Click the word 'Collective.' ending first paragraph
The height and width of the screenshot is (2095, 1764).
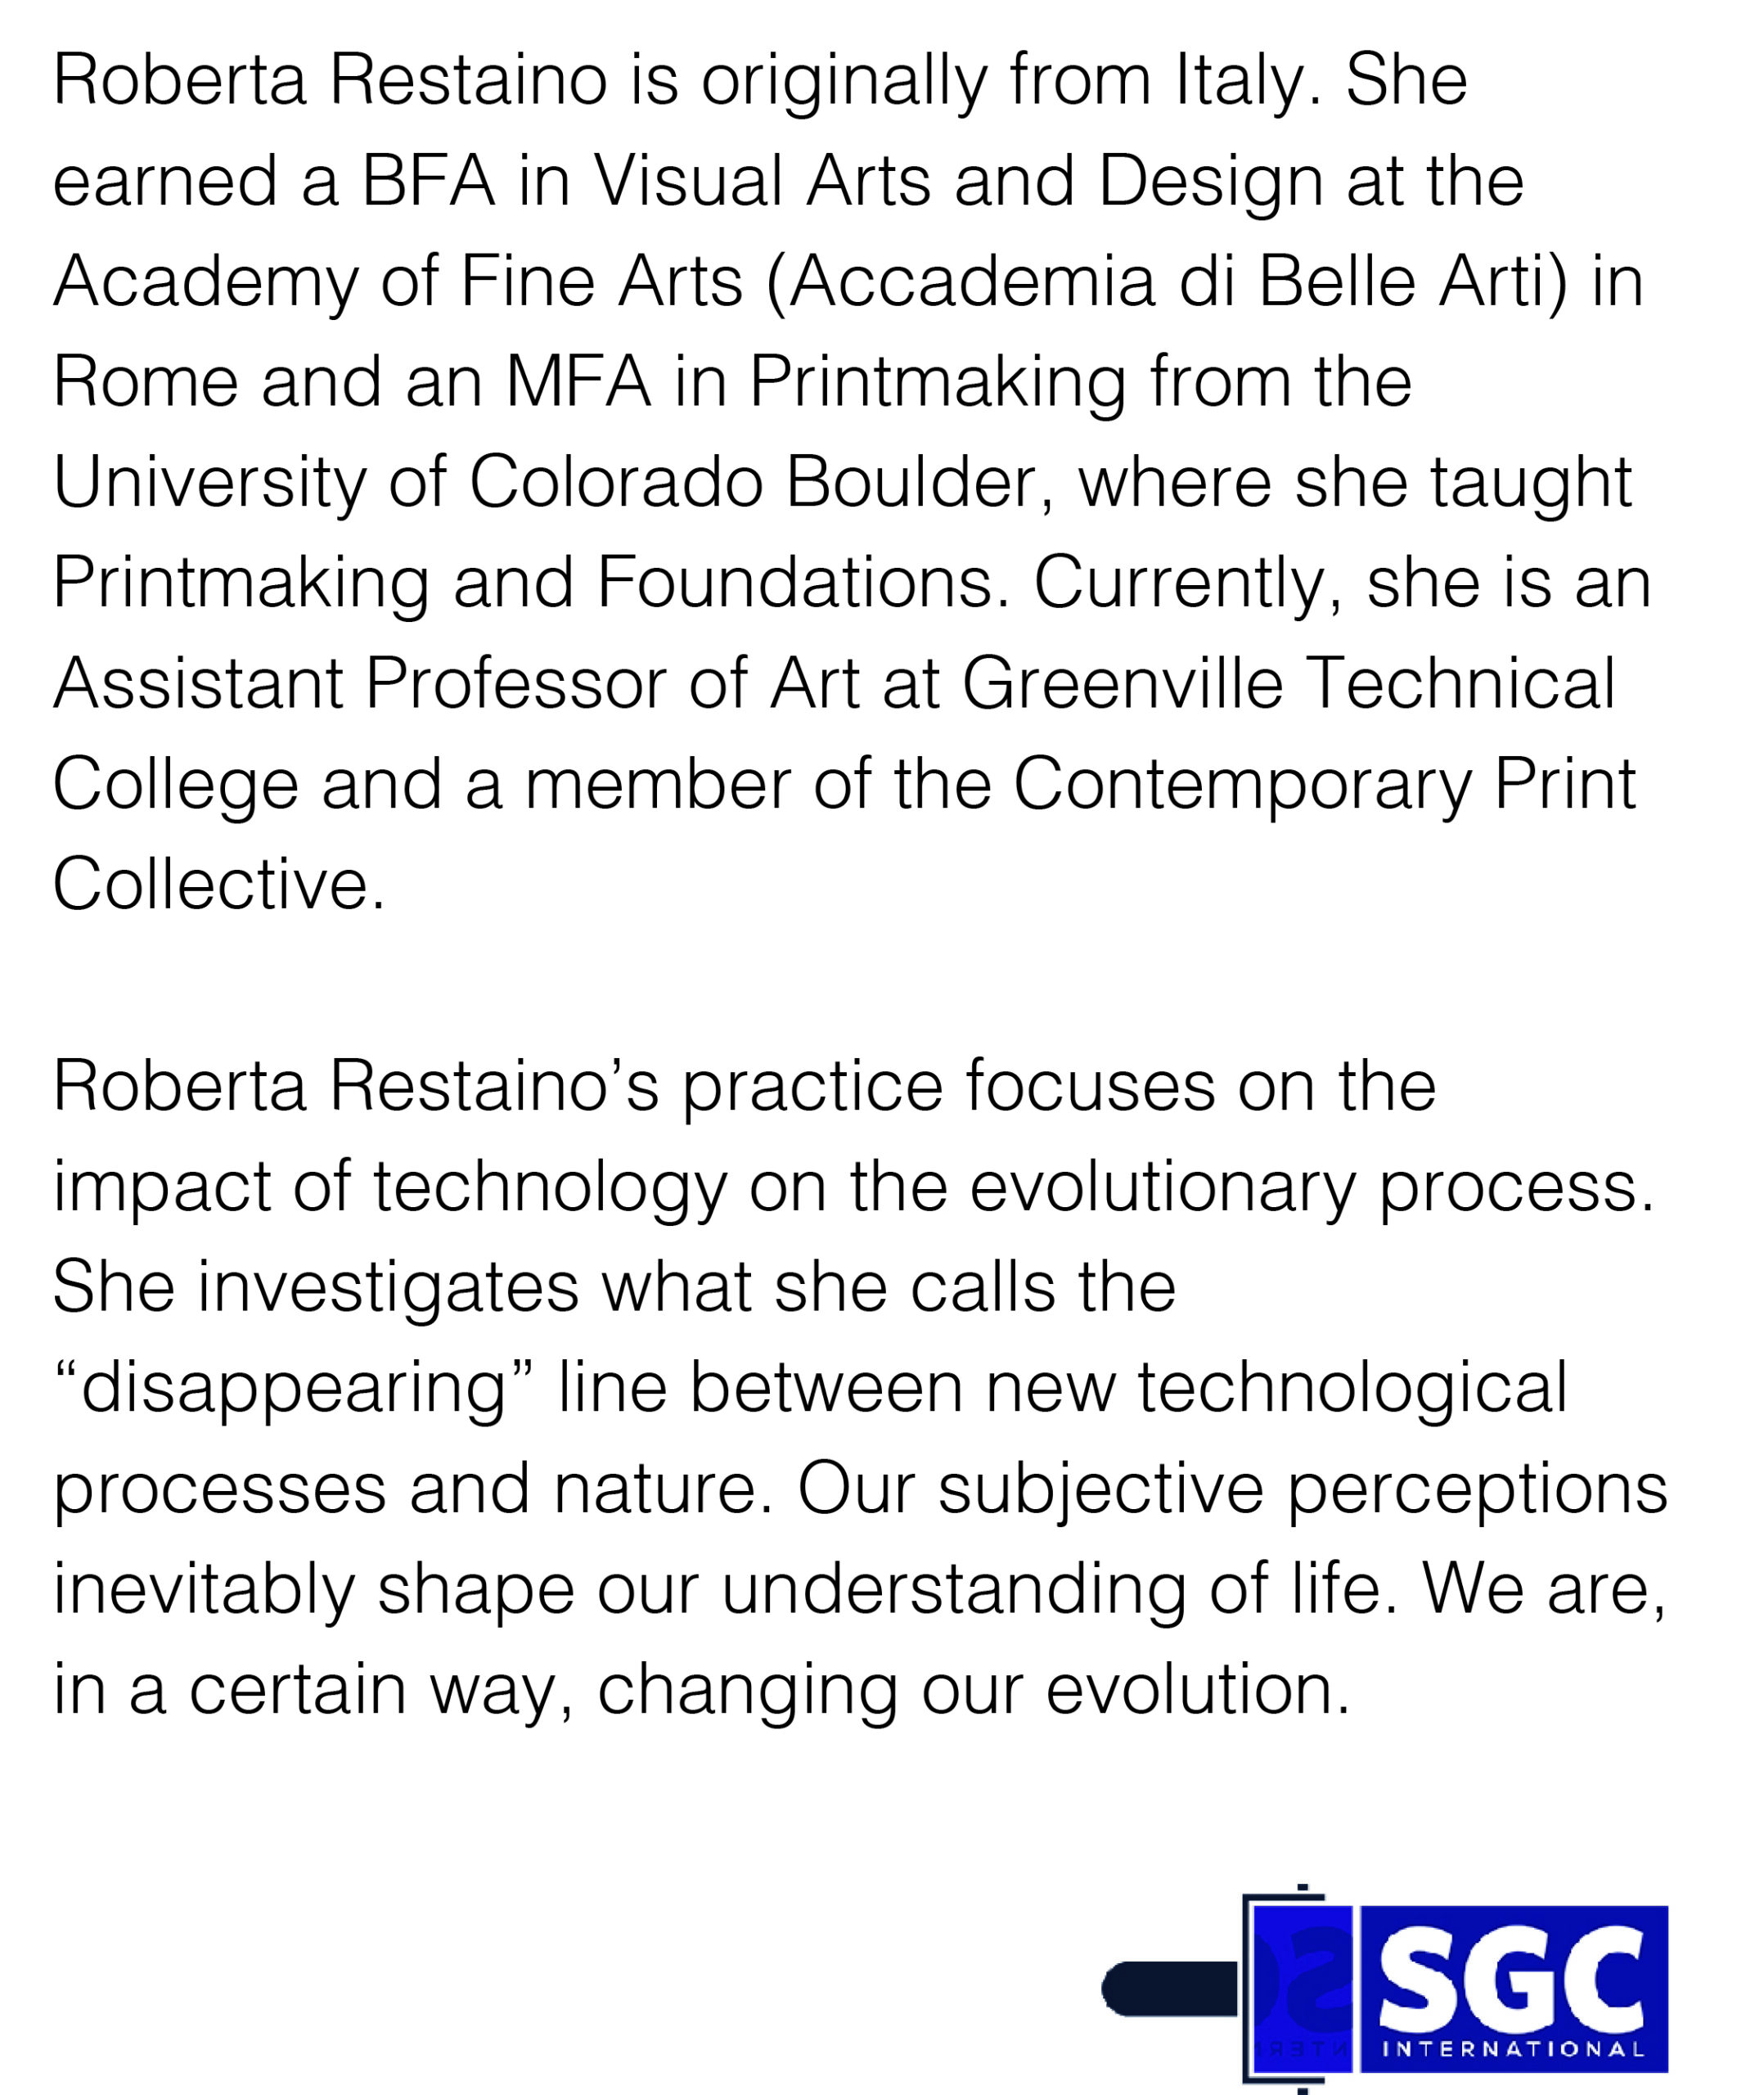pos(218,885)
